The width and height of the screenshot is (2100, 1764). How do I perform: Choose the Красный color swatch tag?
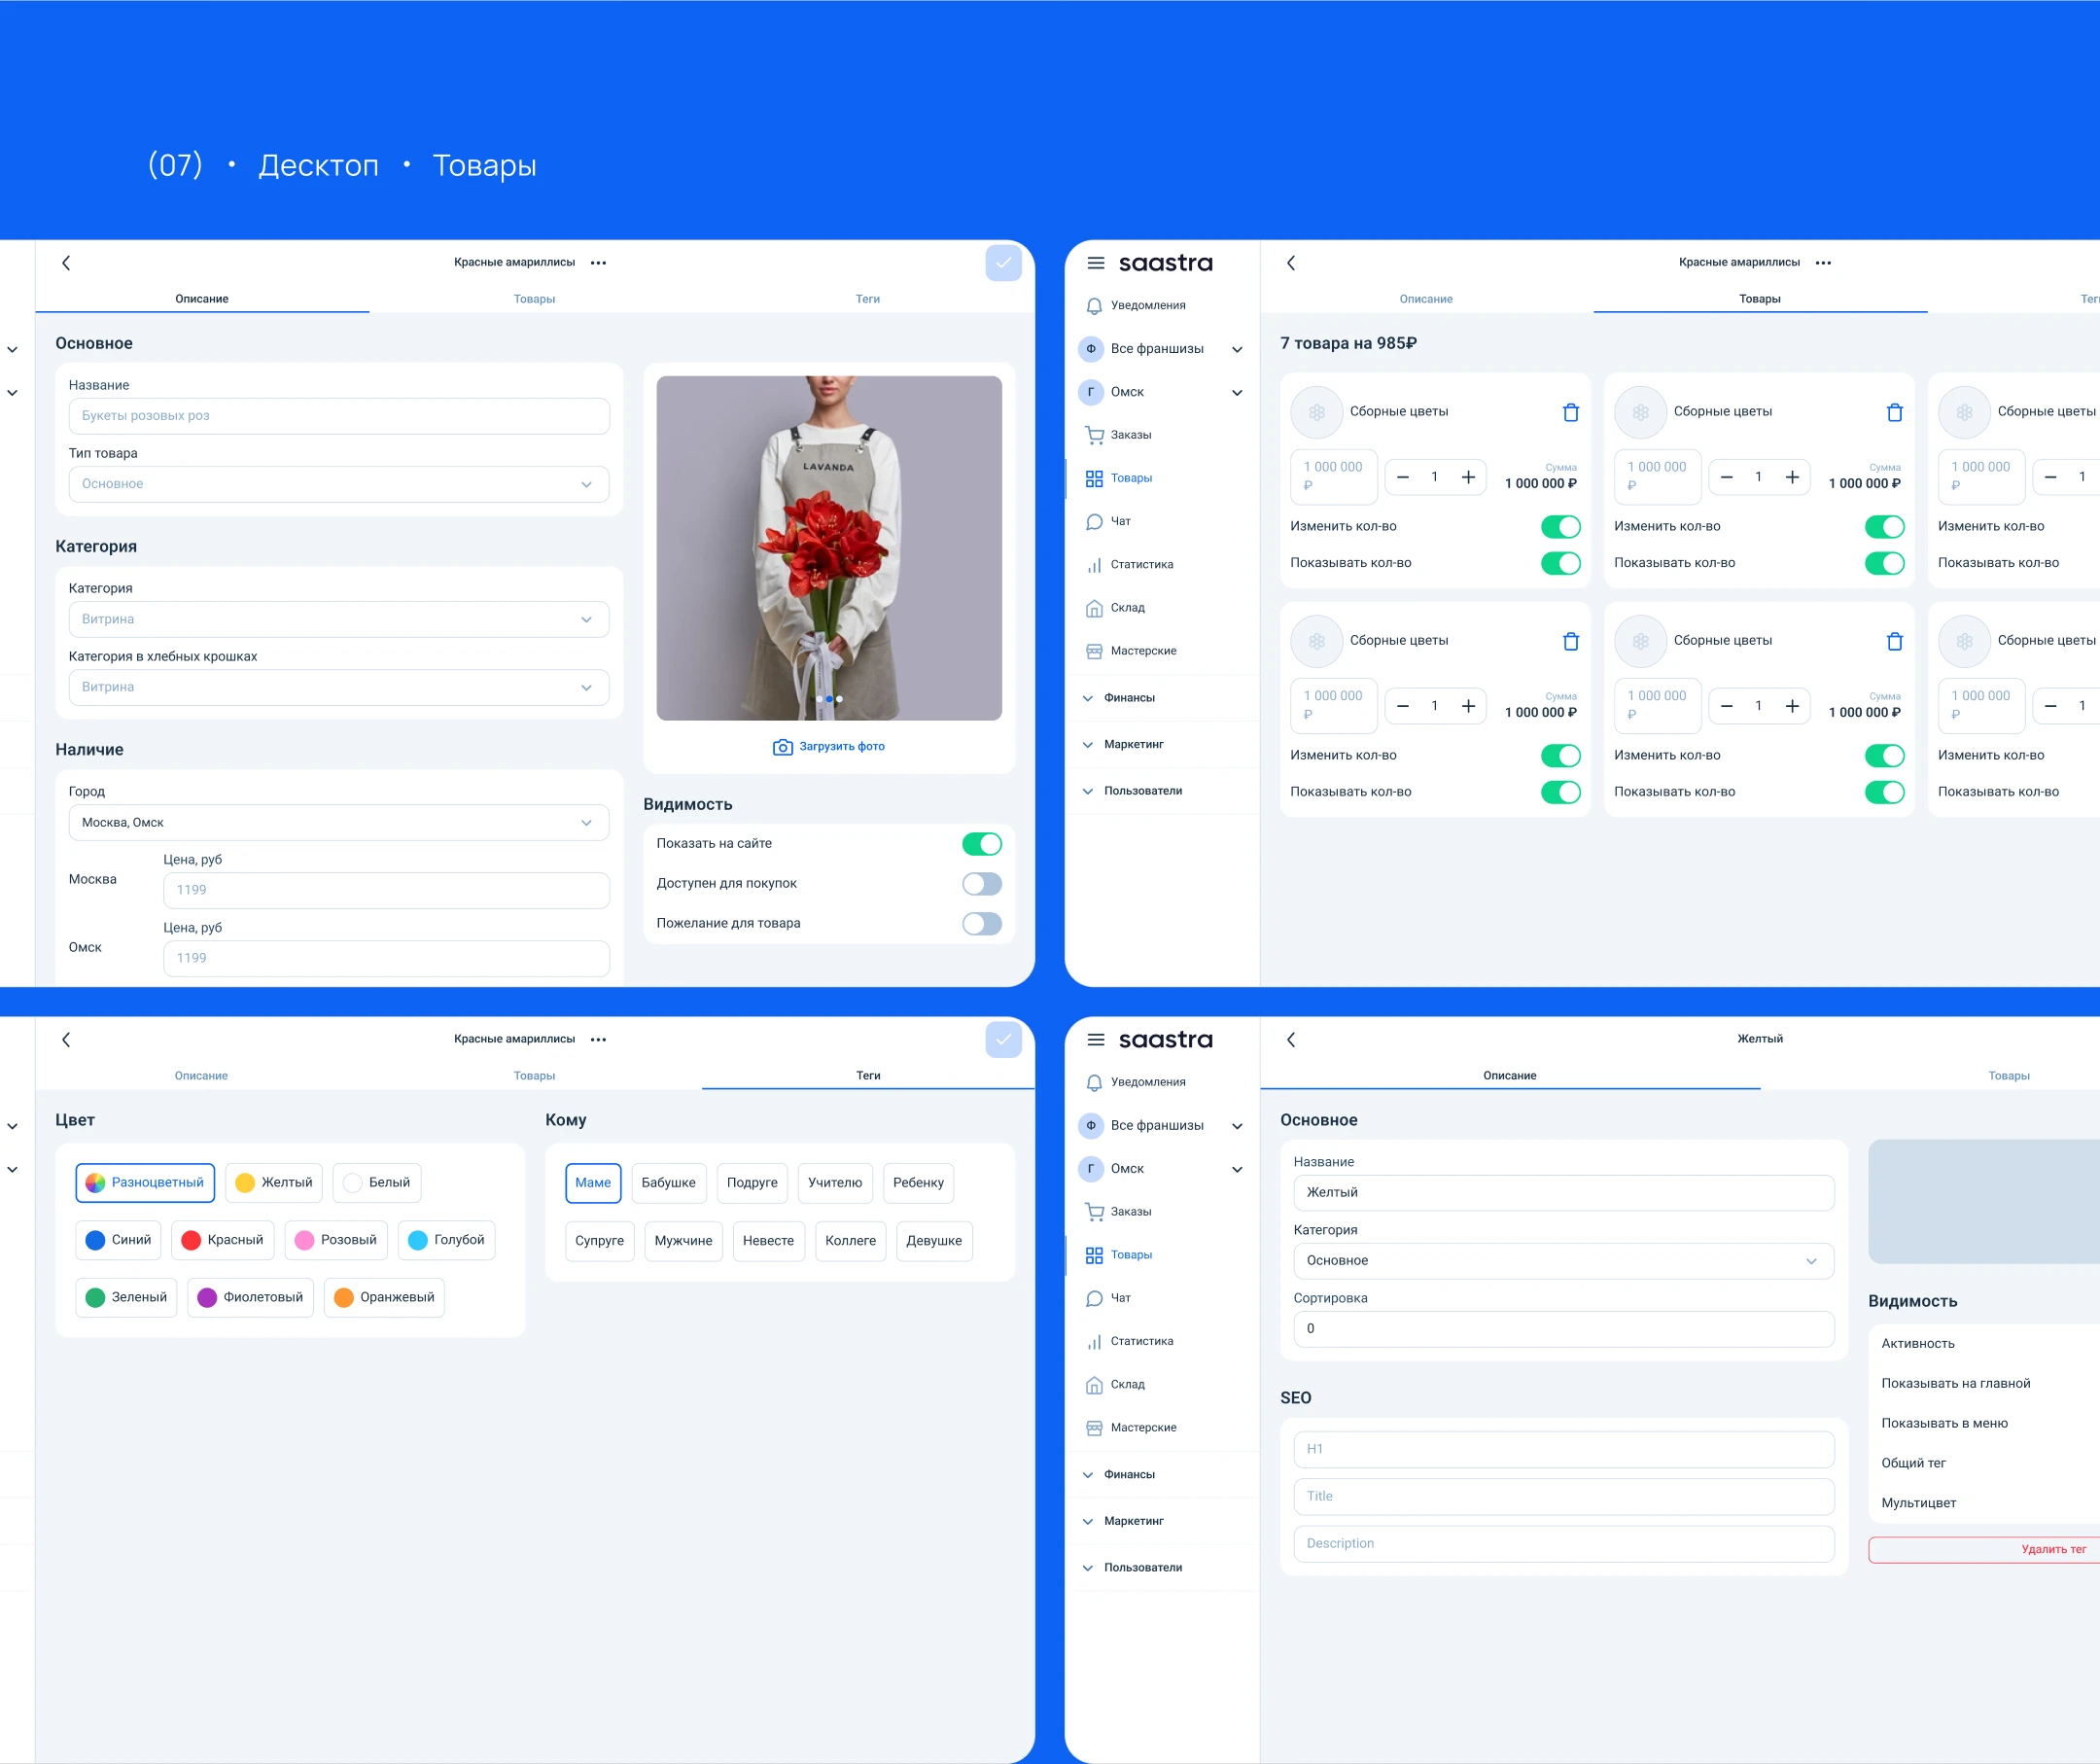pos(222,1240)
